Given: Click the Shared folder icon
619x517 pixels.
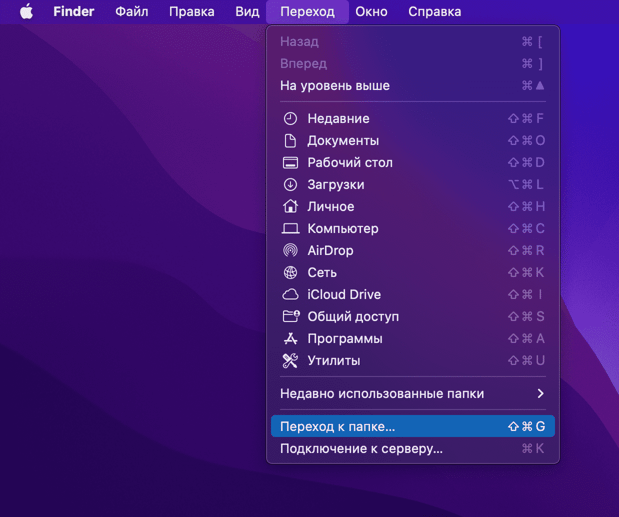Looking at the screenshot, I should pos(291,316).
